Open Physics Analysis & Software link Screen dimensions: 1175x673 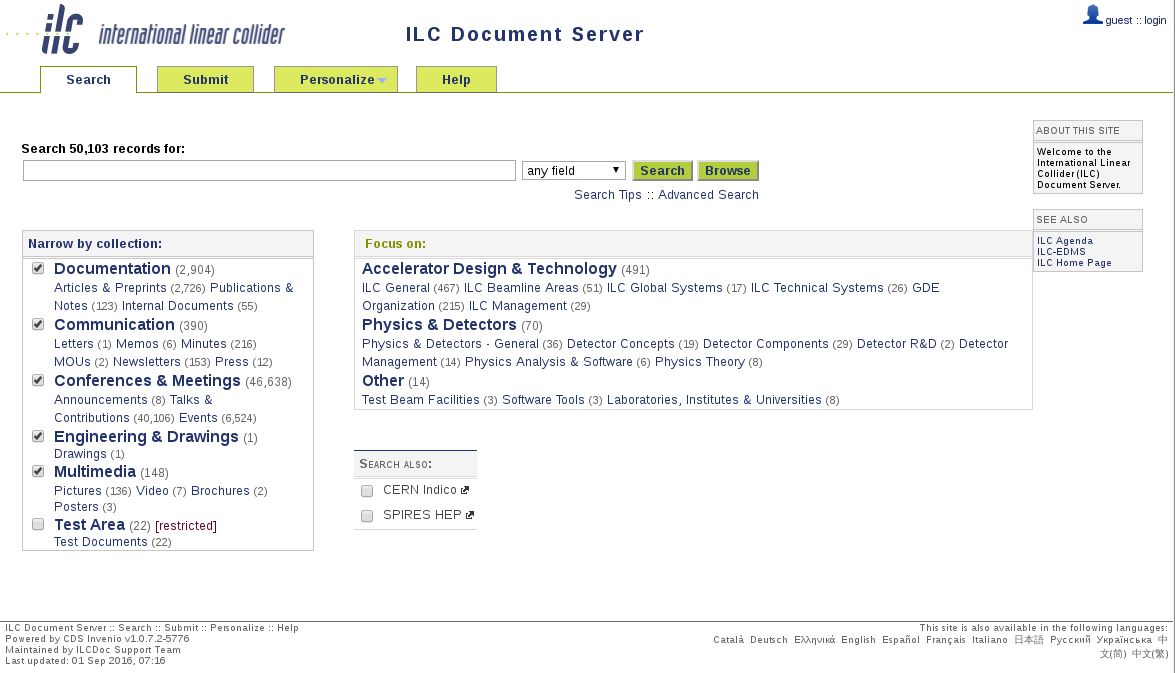coord(549,362)
